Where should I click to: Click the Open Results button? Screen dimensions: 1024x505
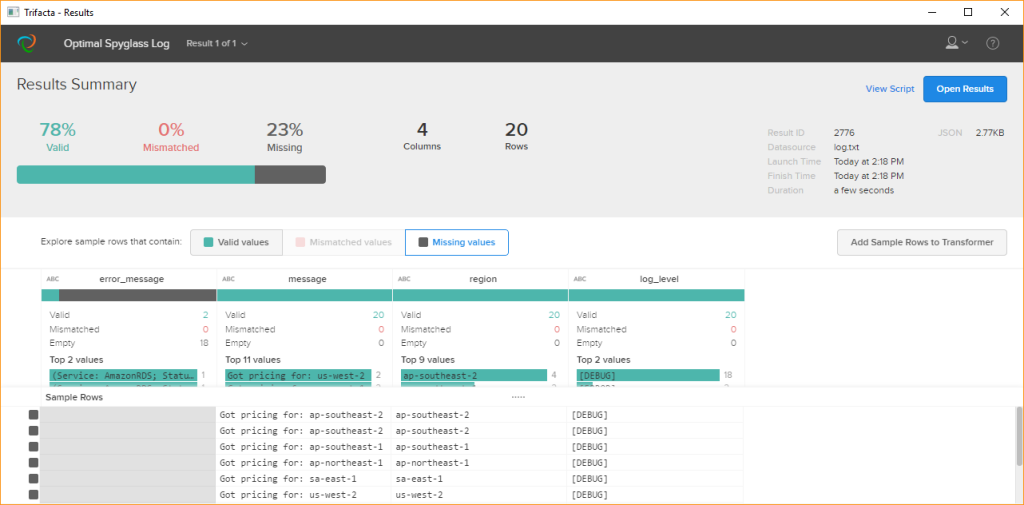click(x=965, y=89)
